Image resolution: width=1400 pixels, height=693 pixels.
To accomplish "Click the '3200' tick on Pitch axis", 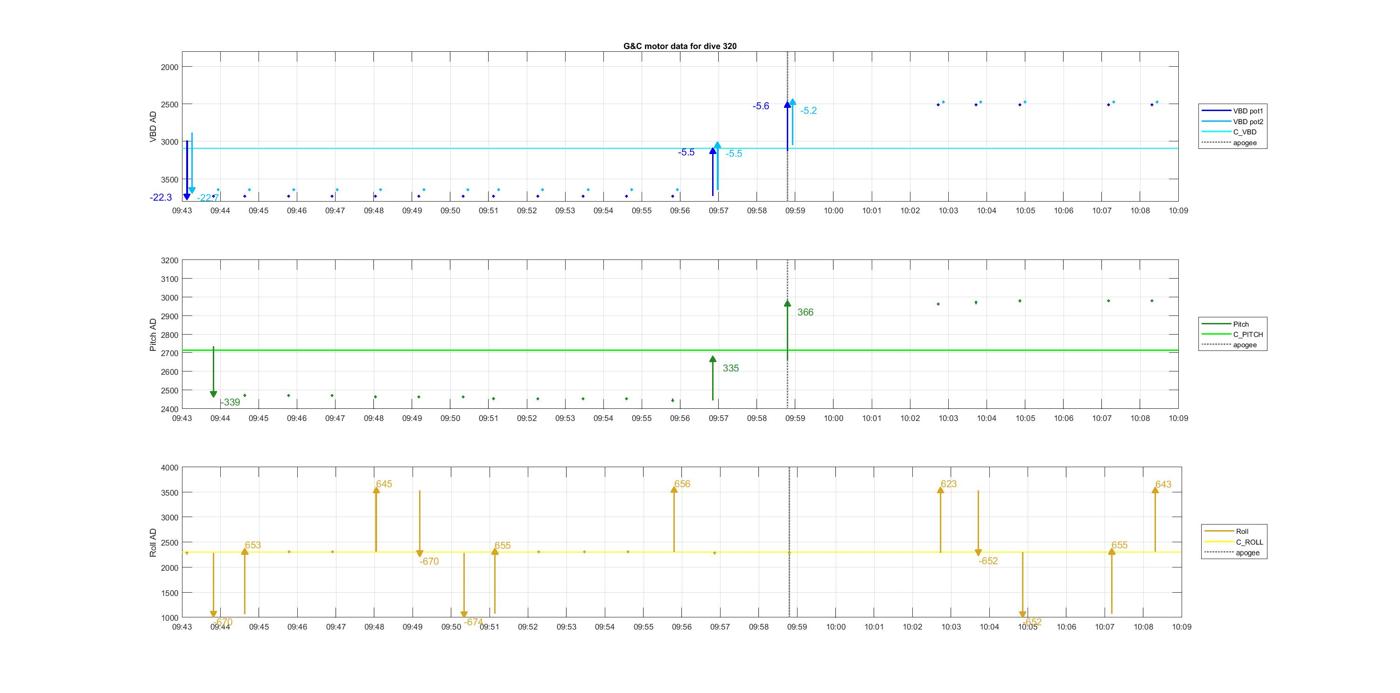I will point(169,261).
